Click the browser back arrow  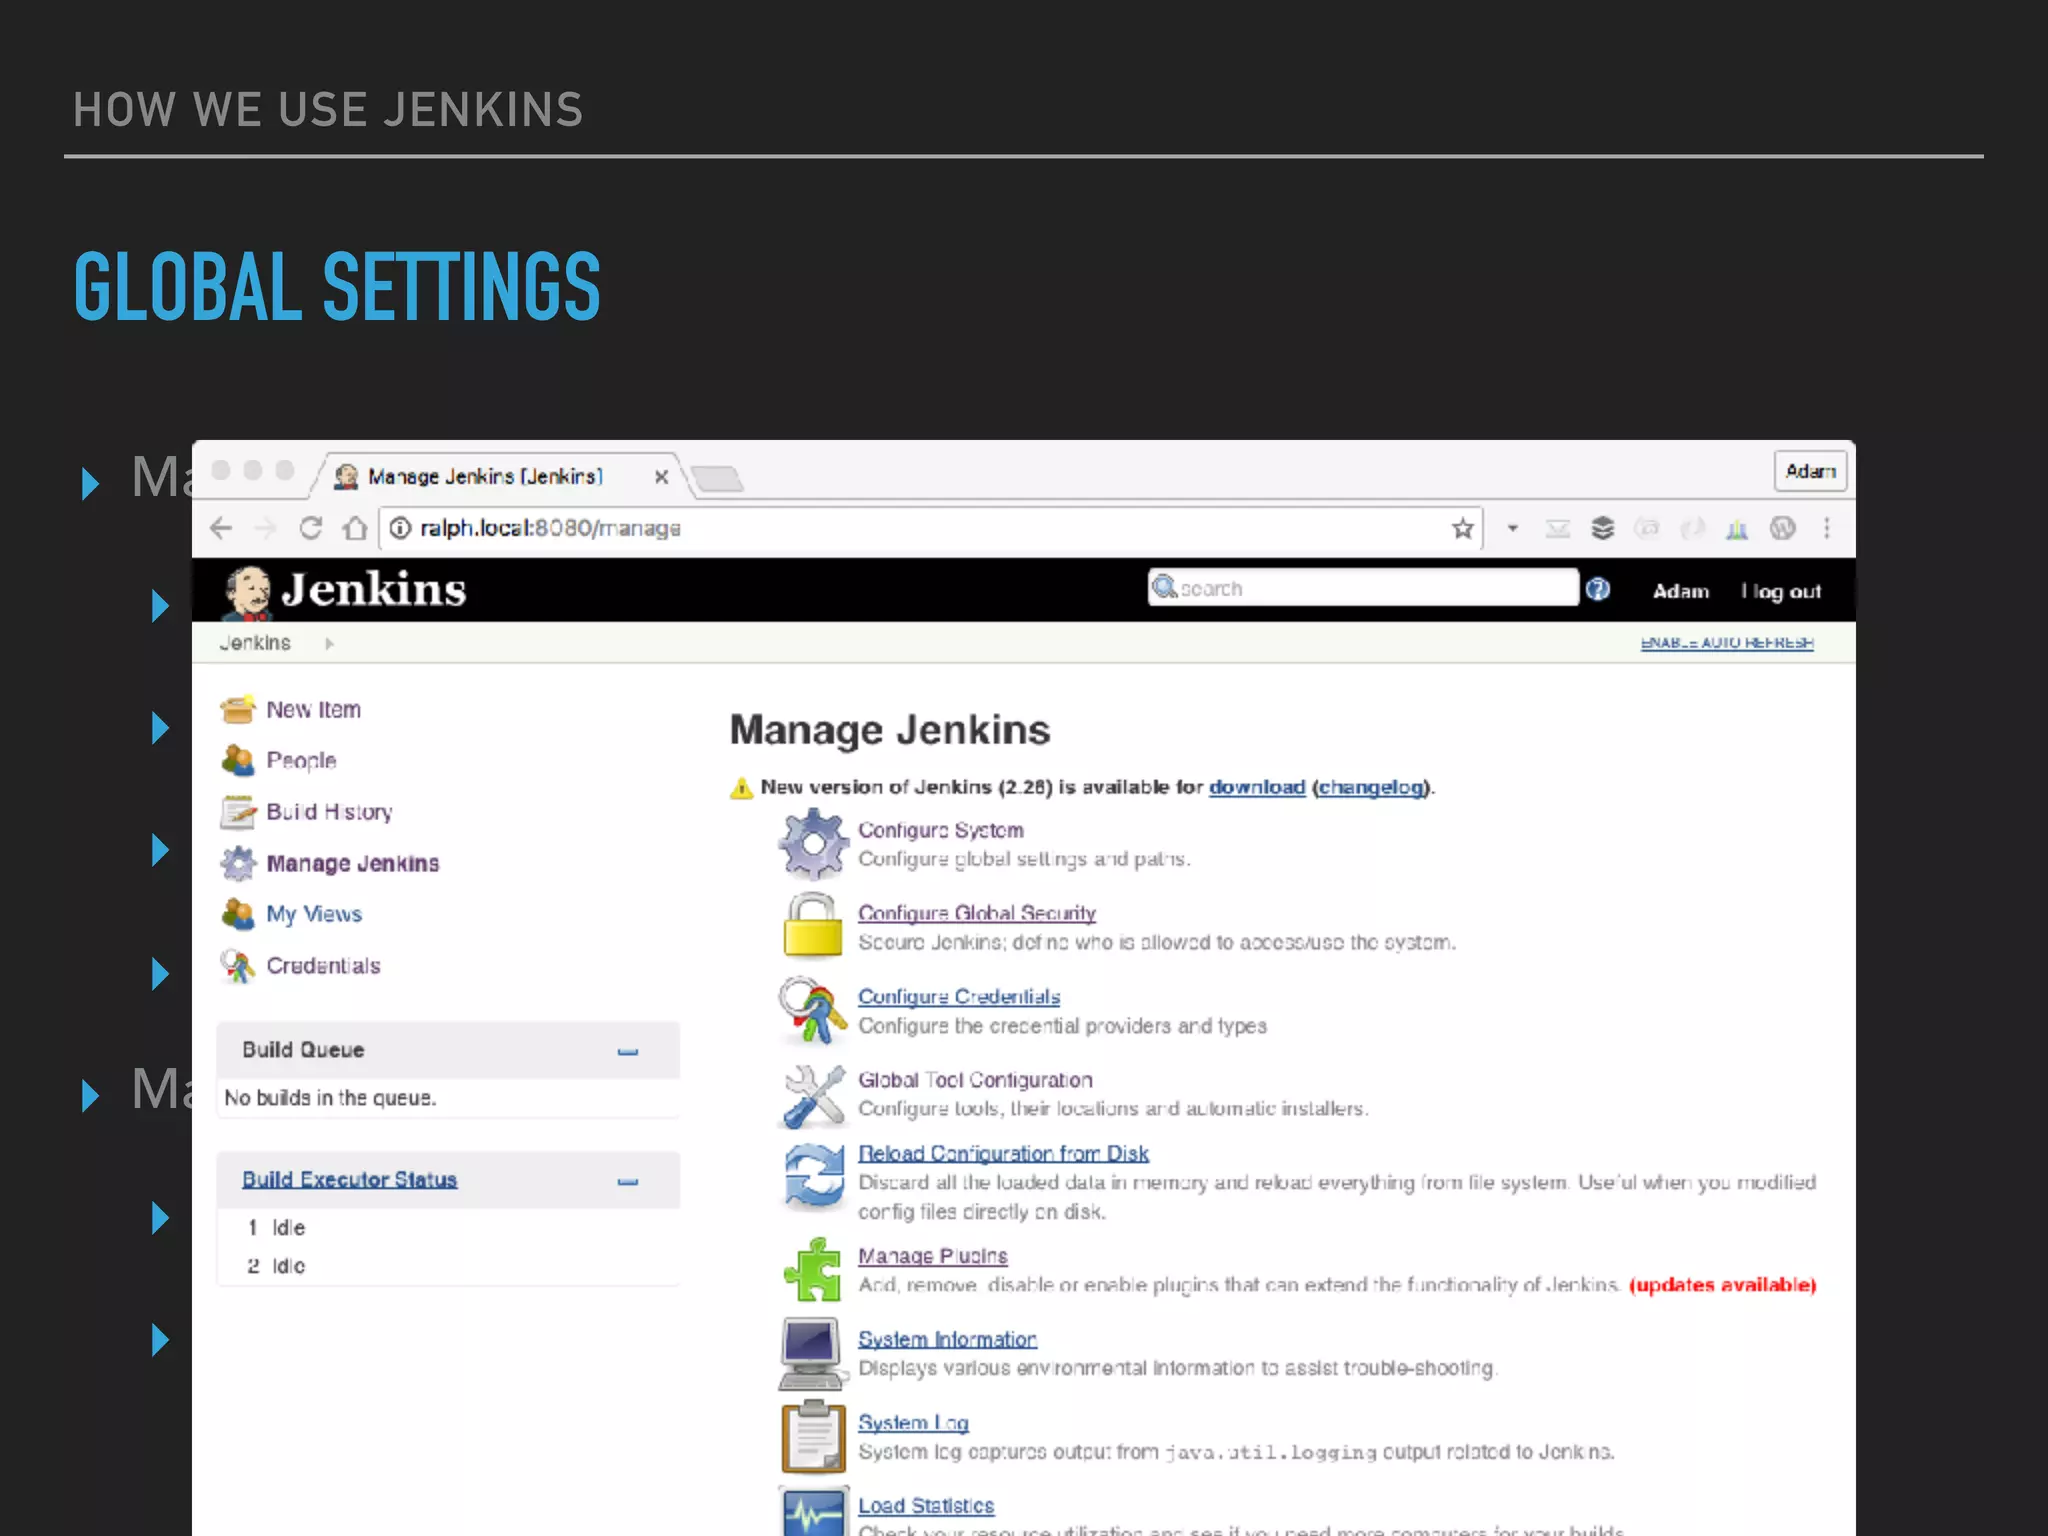pyautogui.click(x=221, y=528)
